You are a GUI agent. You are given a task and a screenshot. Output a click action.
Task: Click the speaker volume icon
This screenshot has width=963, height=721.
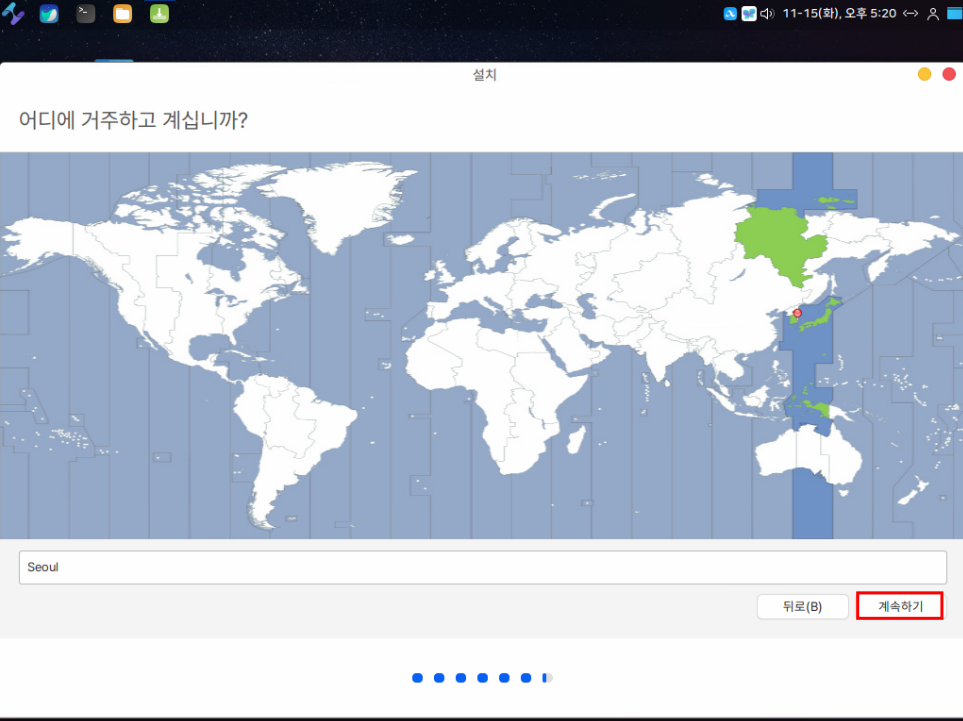click(x=767, y=14)
